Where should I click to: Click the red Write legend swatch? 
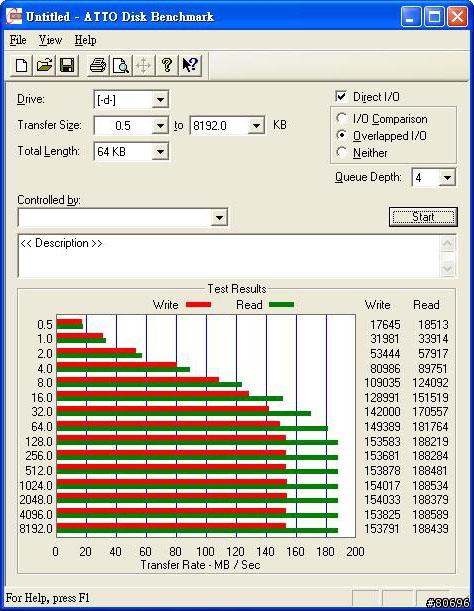pos(198,305)
